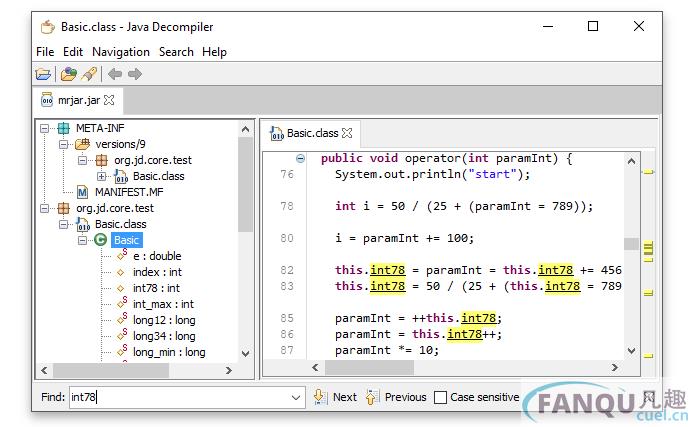The image size is (689, 427).
Task: Go back with the left arrow icon
Action: point(115,74)
